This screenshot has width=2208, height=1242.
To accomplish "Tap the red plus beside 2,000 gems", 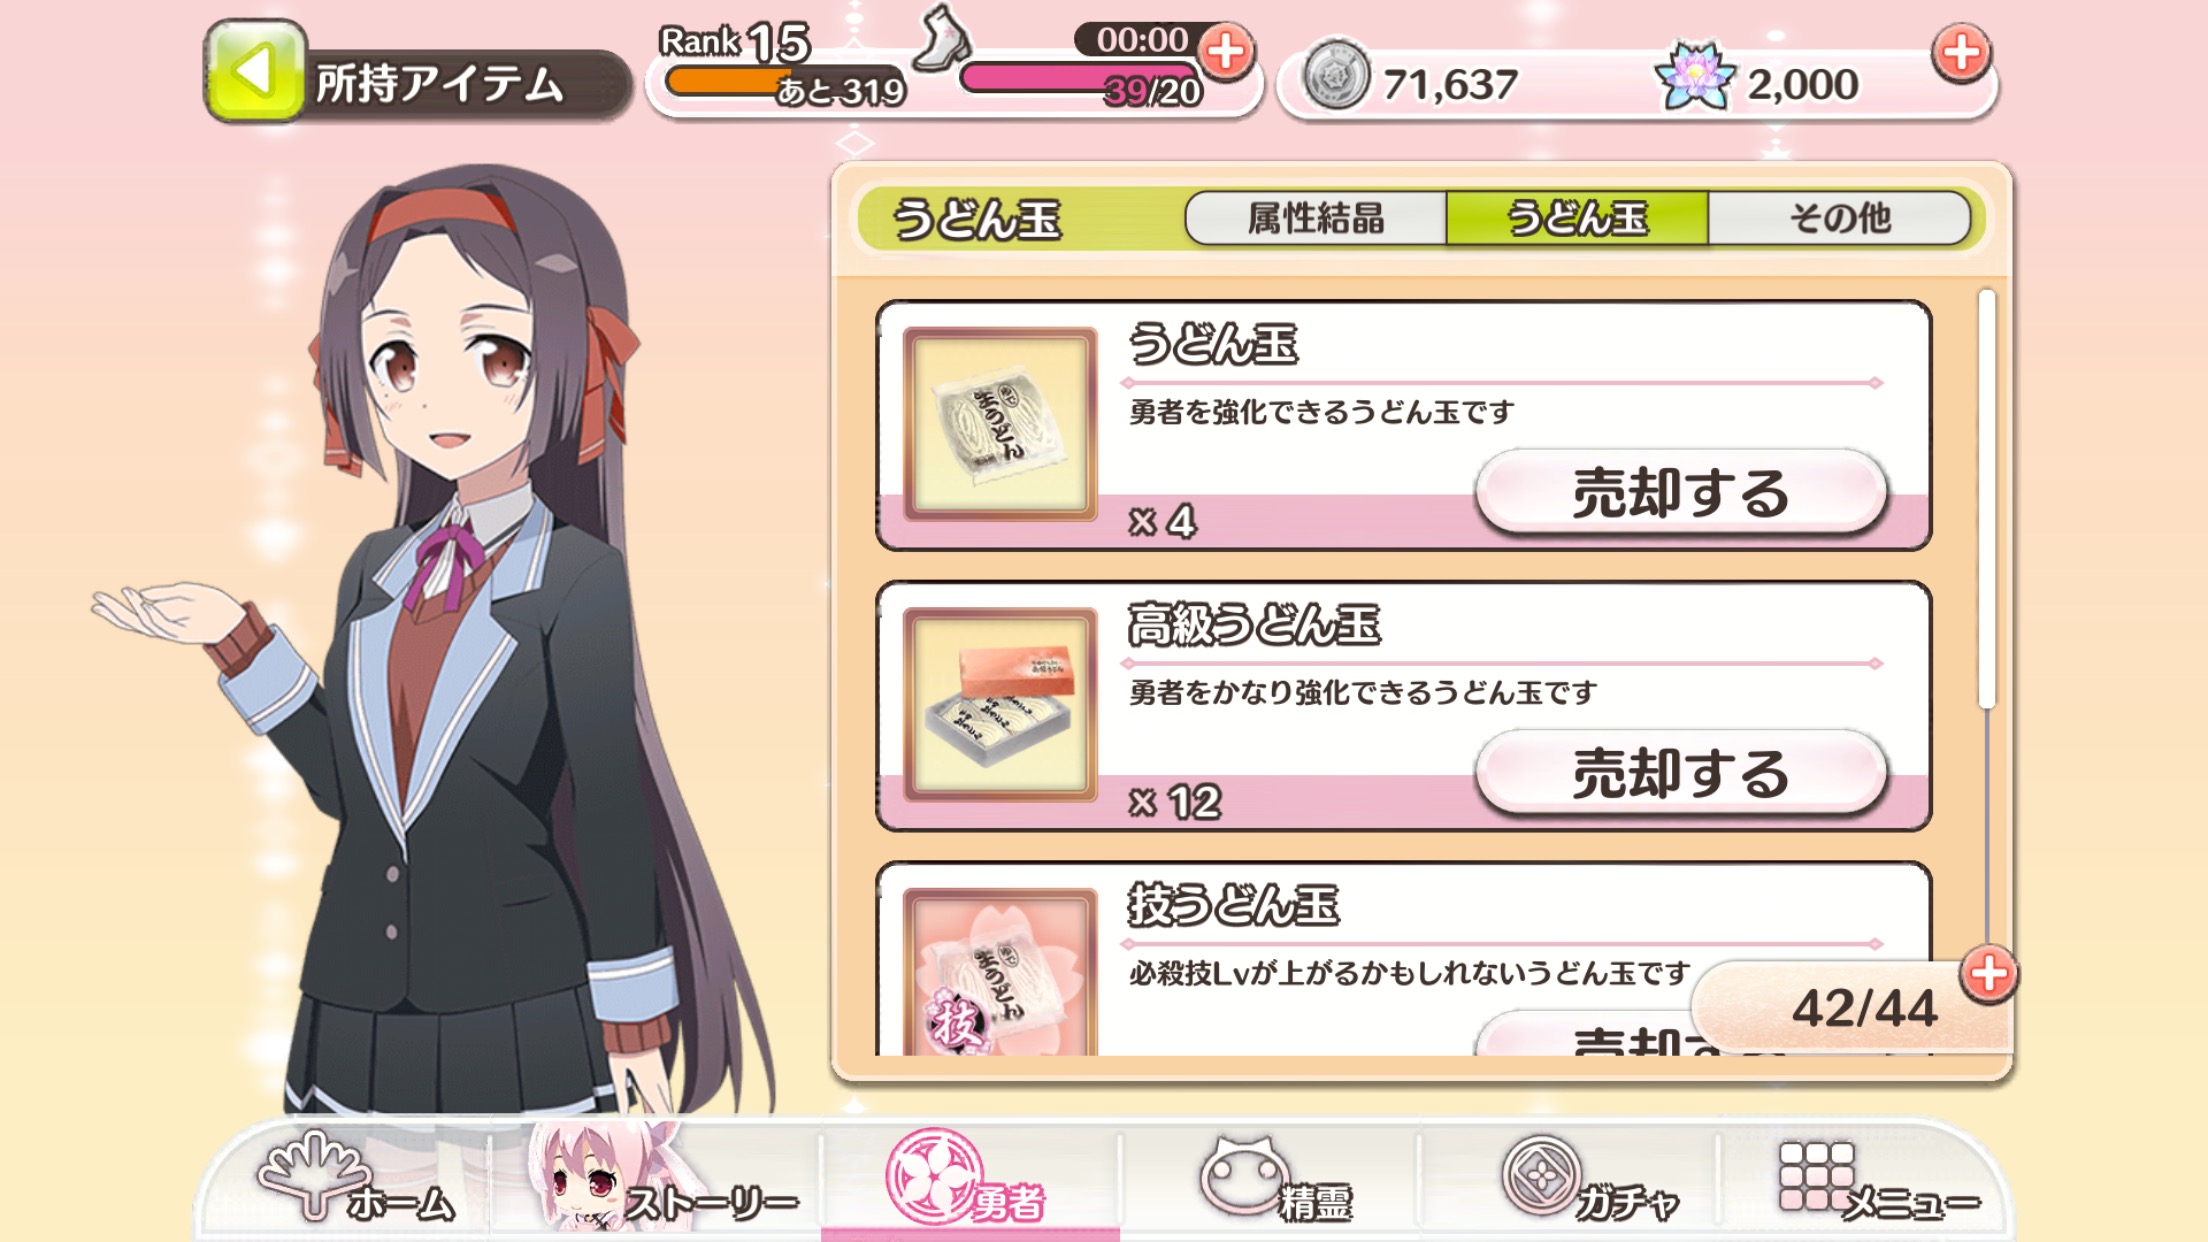I will [1961, 53].
